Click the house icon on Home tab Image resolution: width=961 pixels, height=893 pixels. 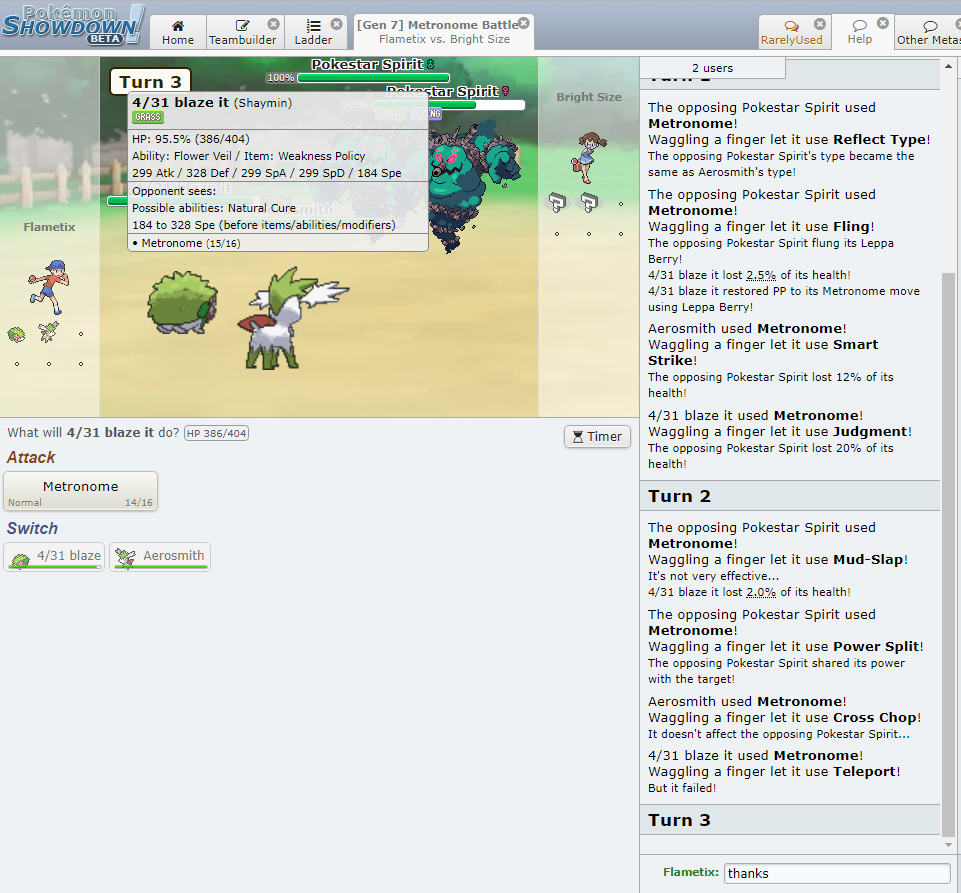(178, 25)
